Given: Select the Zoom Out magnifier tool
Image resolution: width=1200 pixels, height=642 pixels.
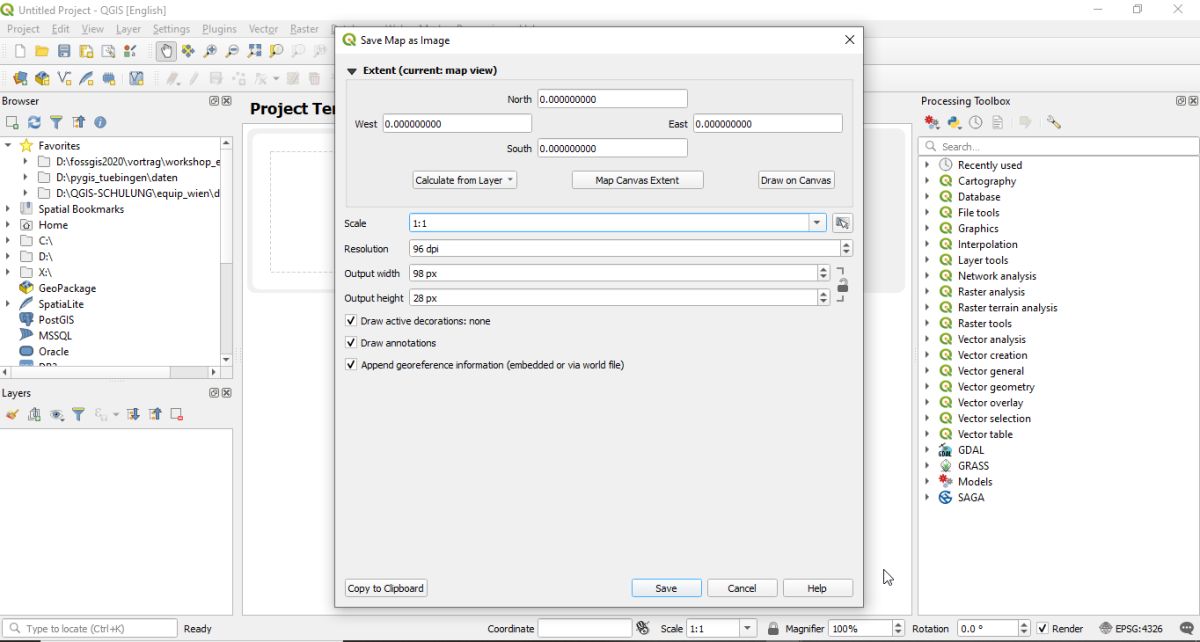Looking at the screenshot, I should pyautogui.click(x=232, y=51).
